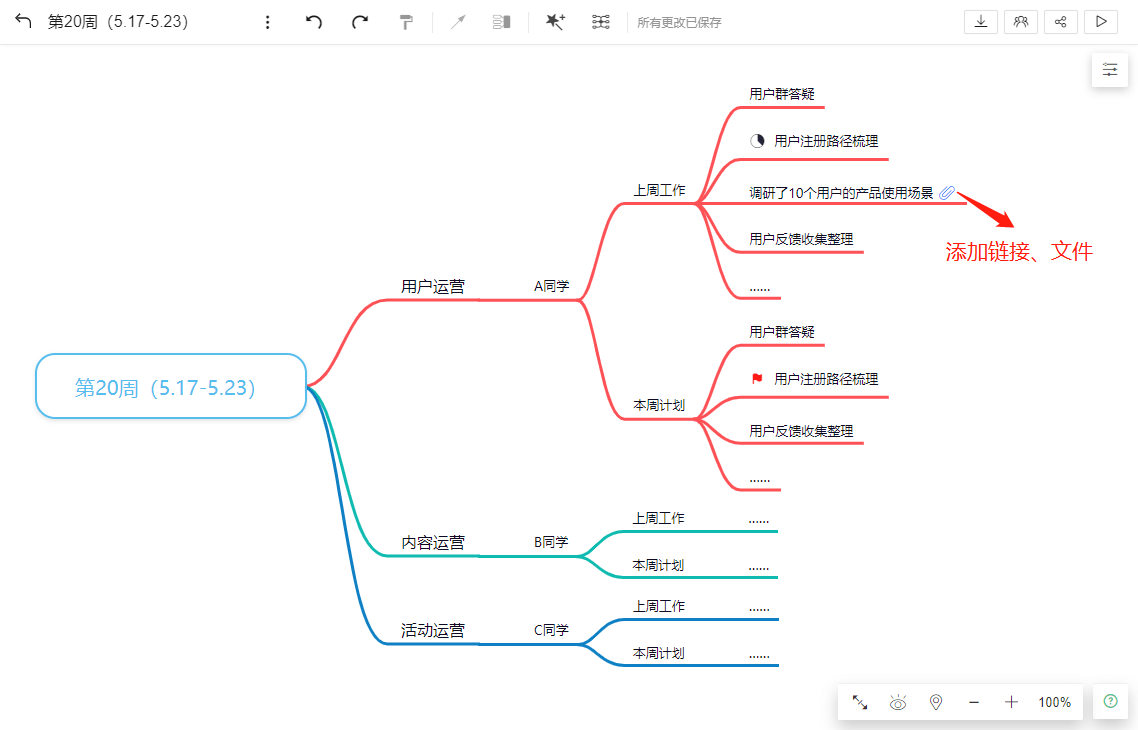Click the red flag marker icon
The height and width of the screenshot is (730, 1138).
[x=757, y=379]
